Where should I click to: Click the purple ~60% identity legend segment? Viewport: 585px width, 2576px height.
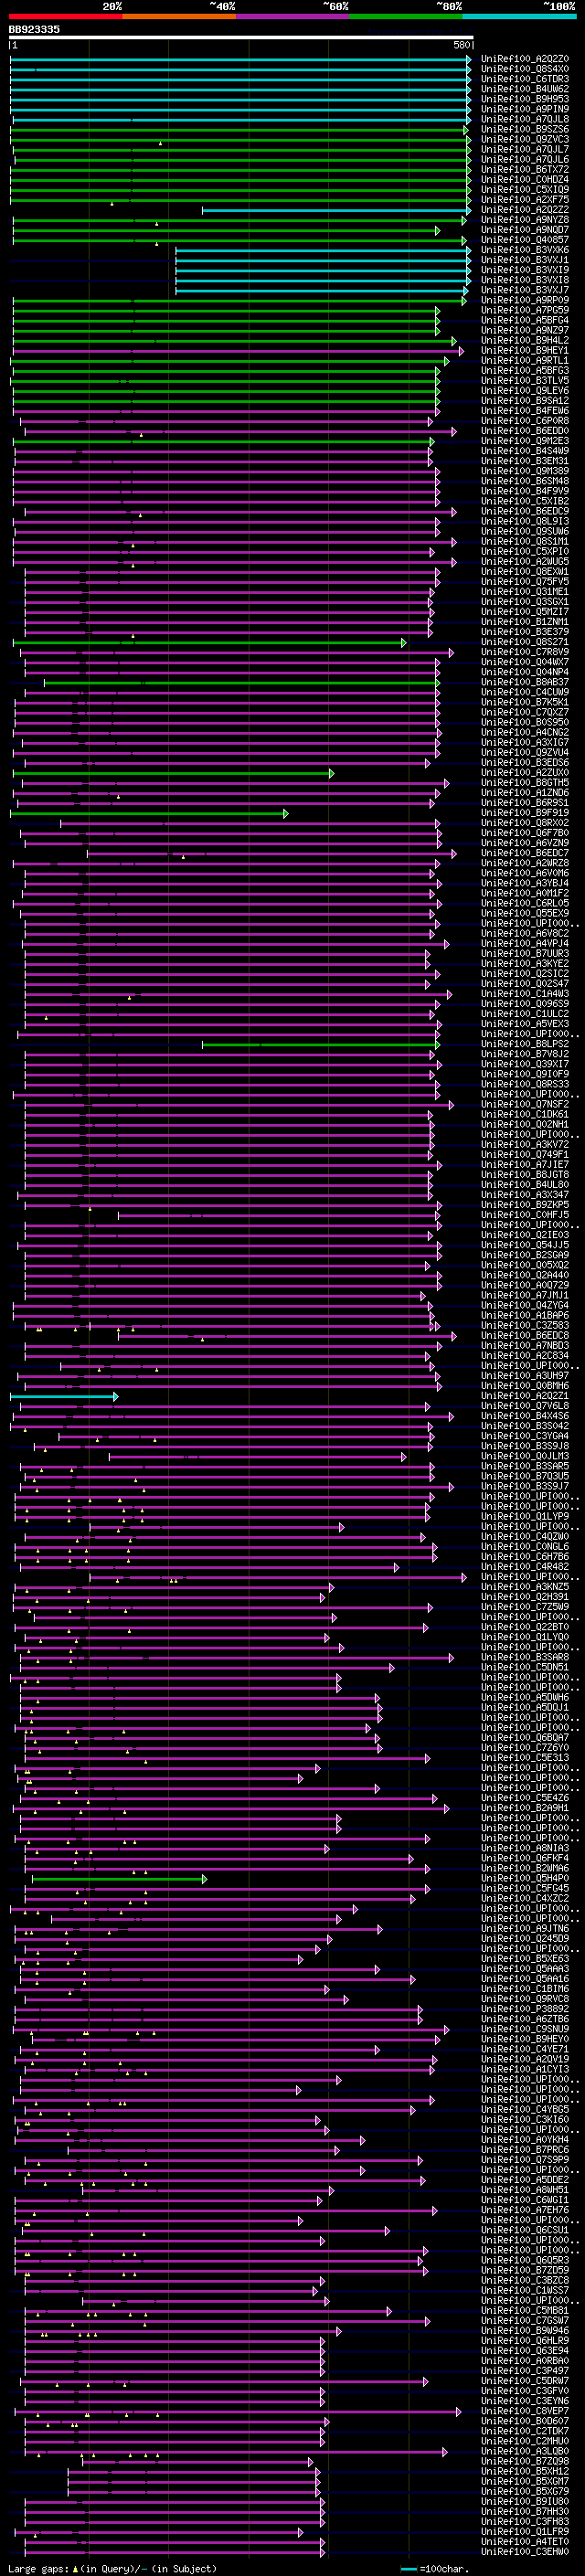293,16
